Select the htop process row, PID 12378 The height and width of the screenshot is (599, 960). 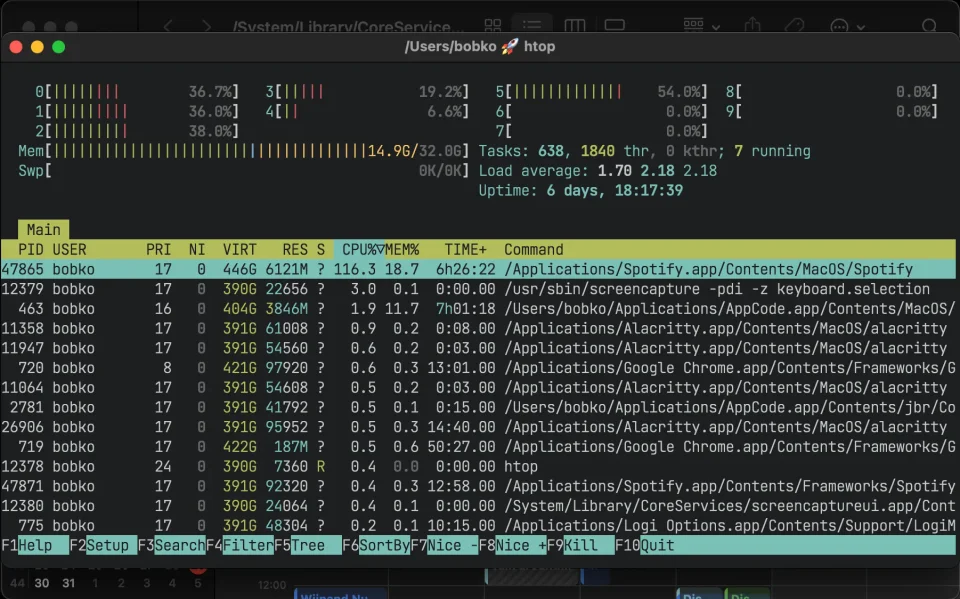[478, 466]
